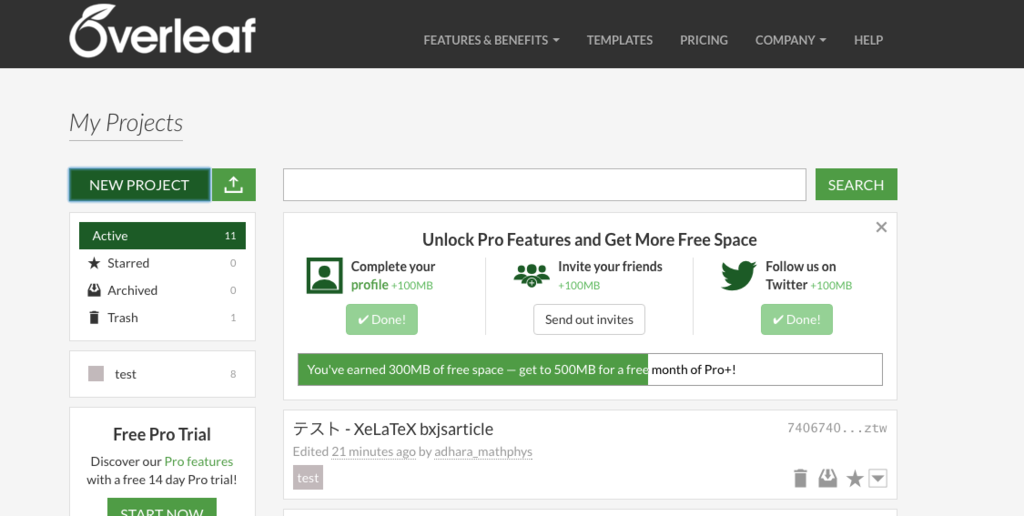Click the Send out invites button
Image resolution: width=1024 pixels, height=516 pixels.
tap(589, 319)
